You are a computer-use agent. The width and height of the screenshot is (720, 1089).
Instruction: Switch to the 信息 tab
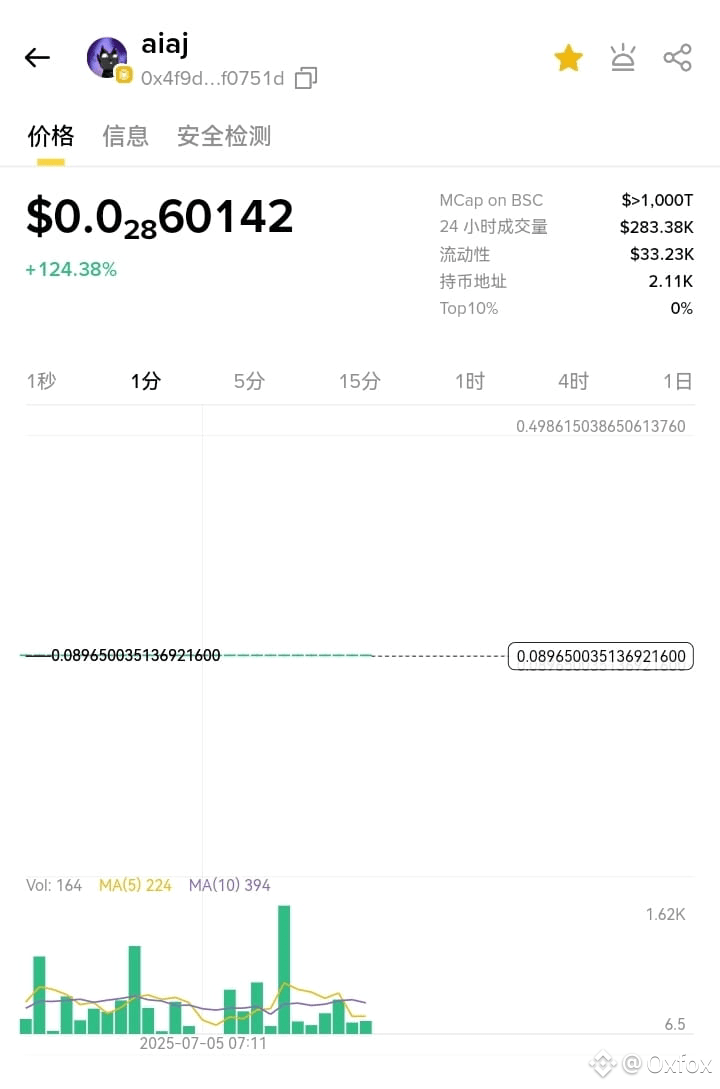pyautogui.click(x=126, y=136)
